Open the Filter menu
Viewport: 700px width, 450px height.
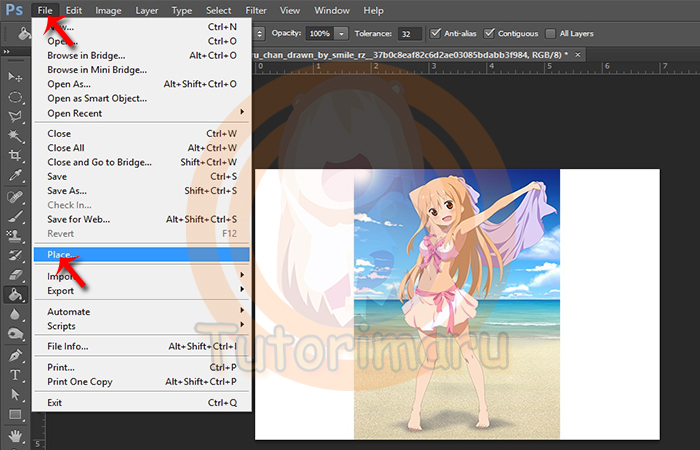[256, 10]
